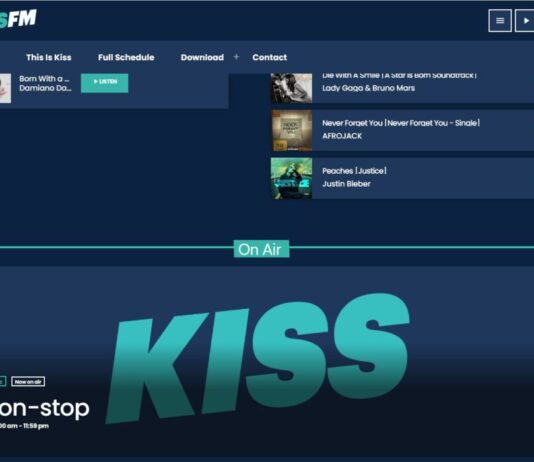534x462 pixels.
Task: Open Never Forget You album thumbnail
Action: coord(292,130)
